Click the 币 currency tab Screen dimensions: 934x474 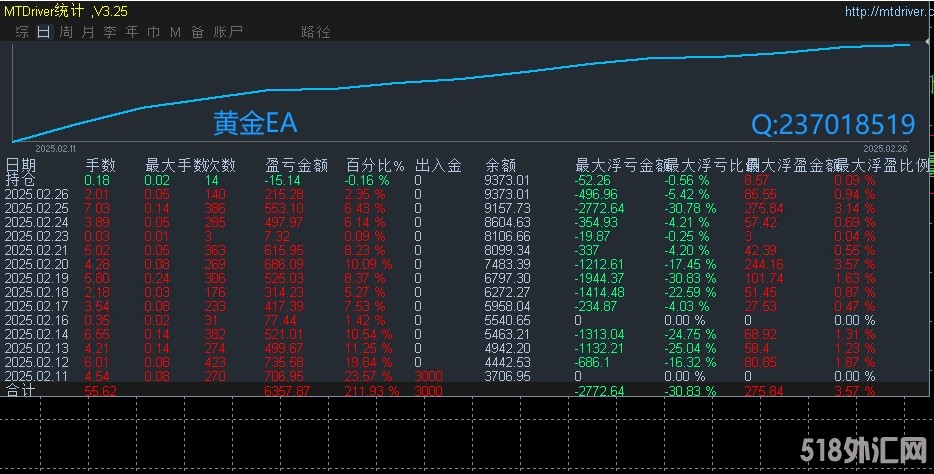tap(153, 32)
